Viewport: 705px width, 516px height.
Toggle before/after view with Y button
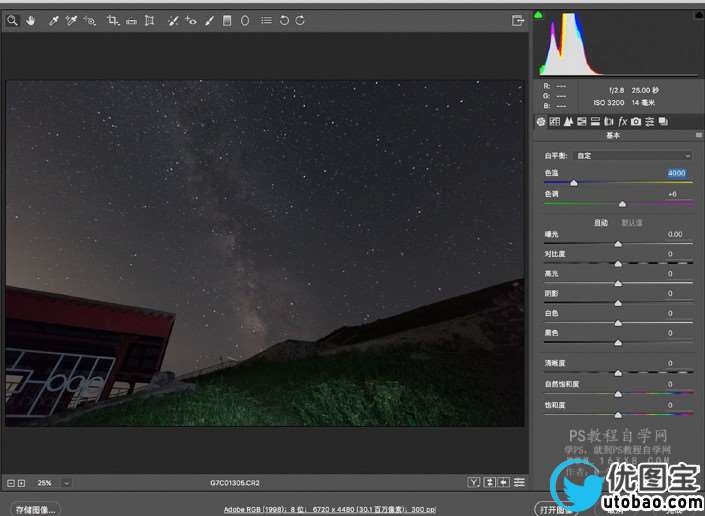coord(472,482)
